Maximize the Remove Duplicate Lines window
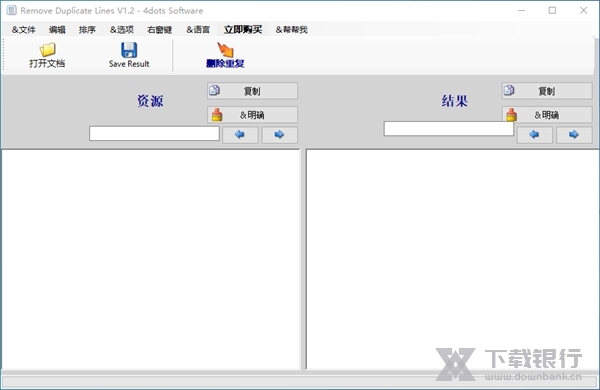Image resolution: width=600 pixels, height=390 pixels. coord(552,10)
